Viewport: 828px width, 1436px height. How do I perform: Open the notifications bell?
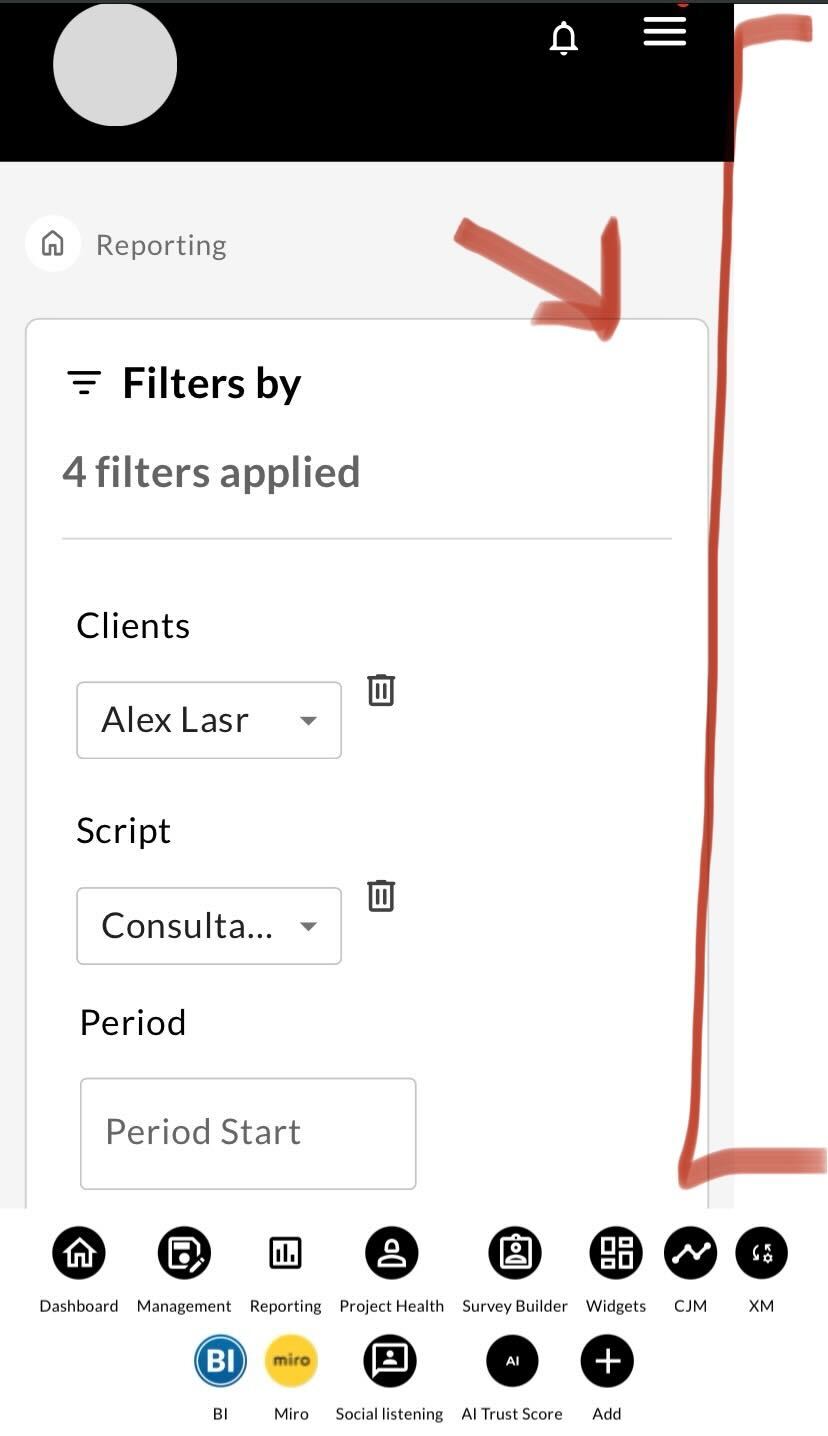point(564,38)
